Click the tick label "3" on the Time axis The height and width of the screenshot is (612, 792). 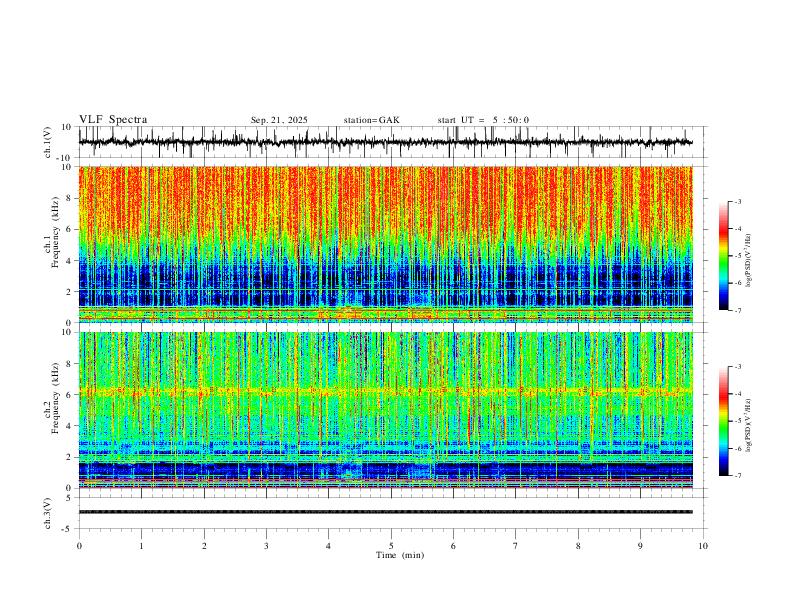[266, 546]
